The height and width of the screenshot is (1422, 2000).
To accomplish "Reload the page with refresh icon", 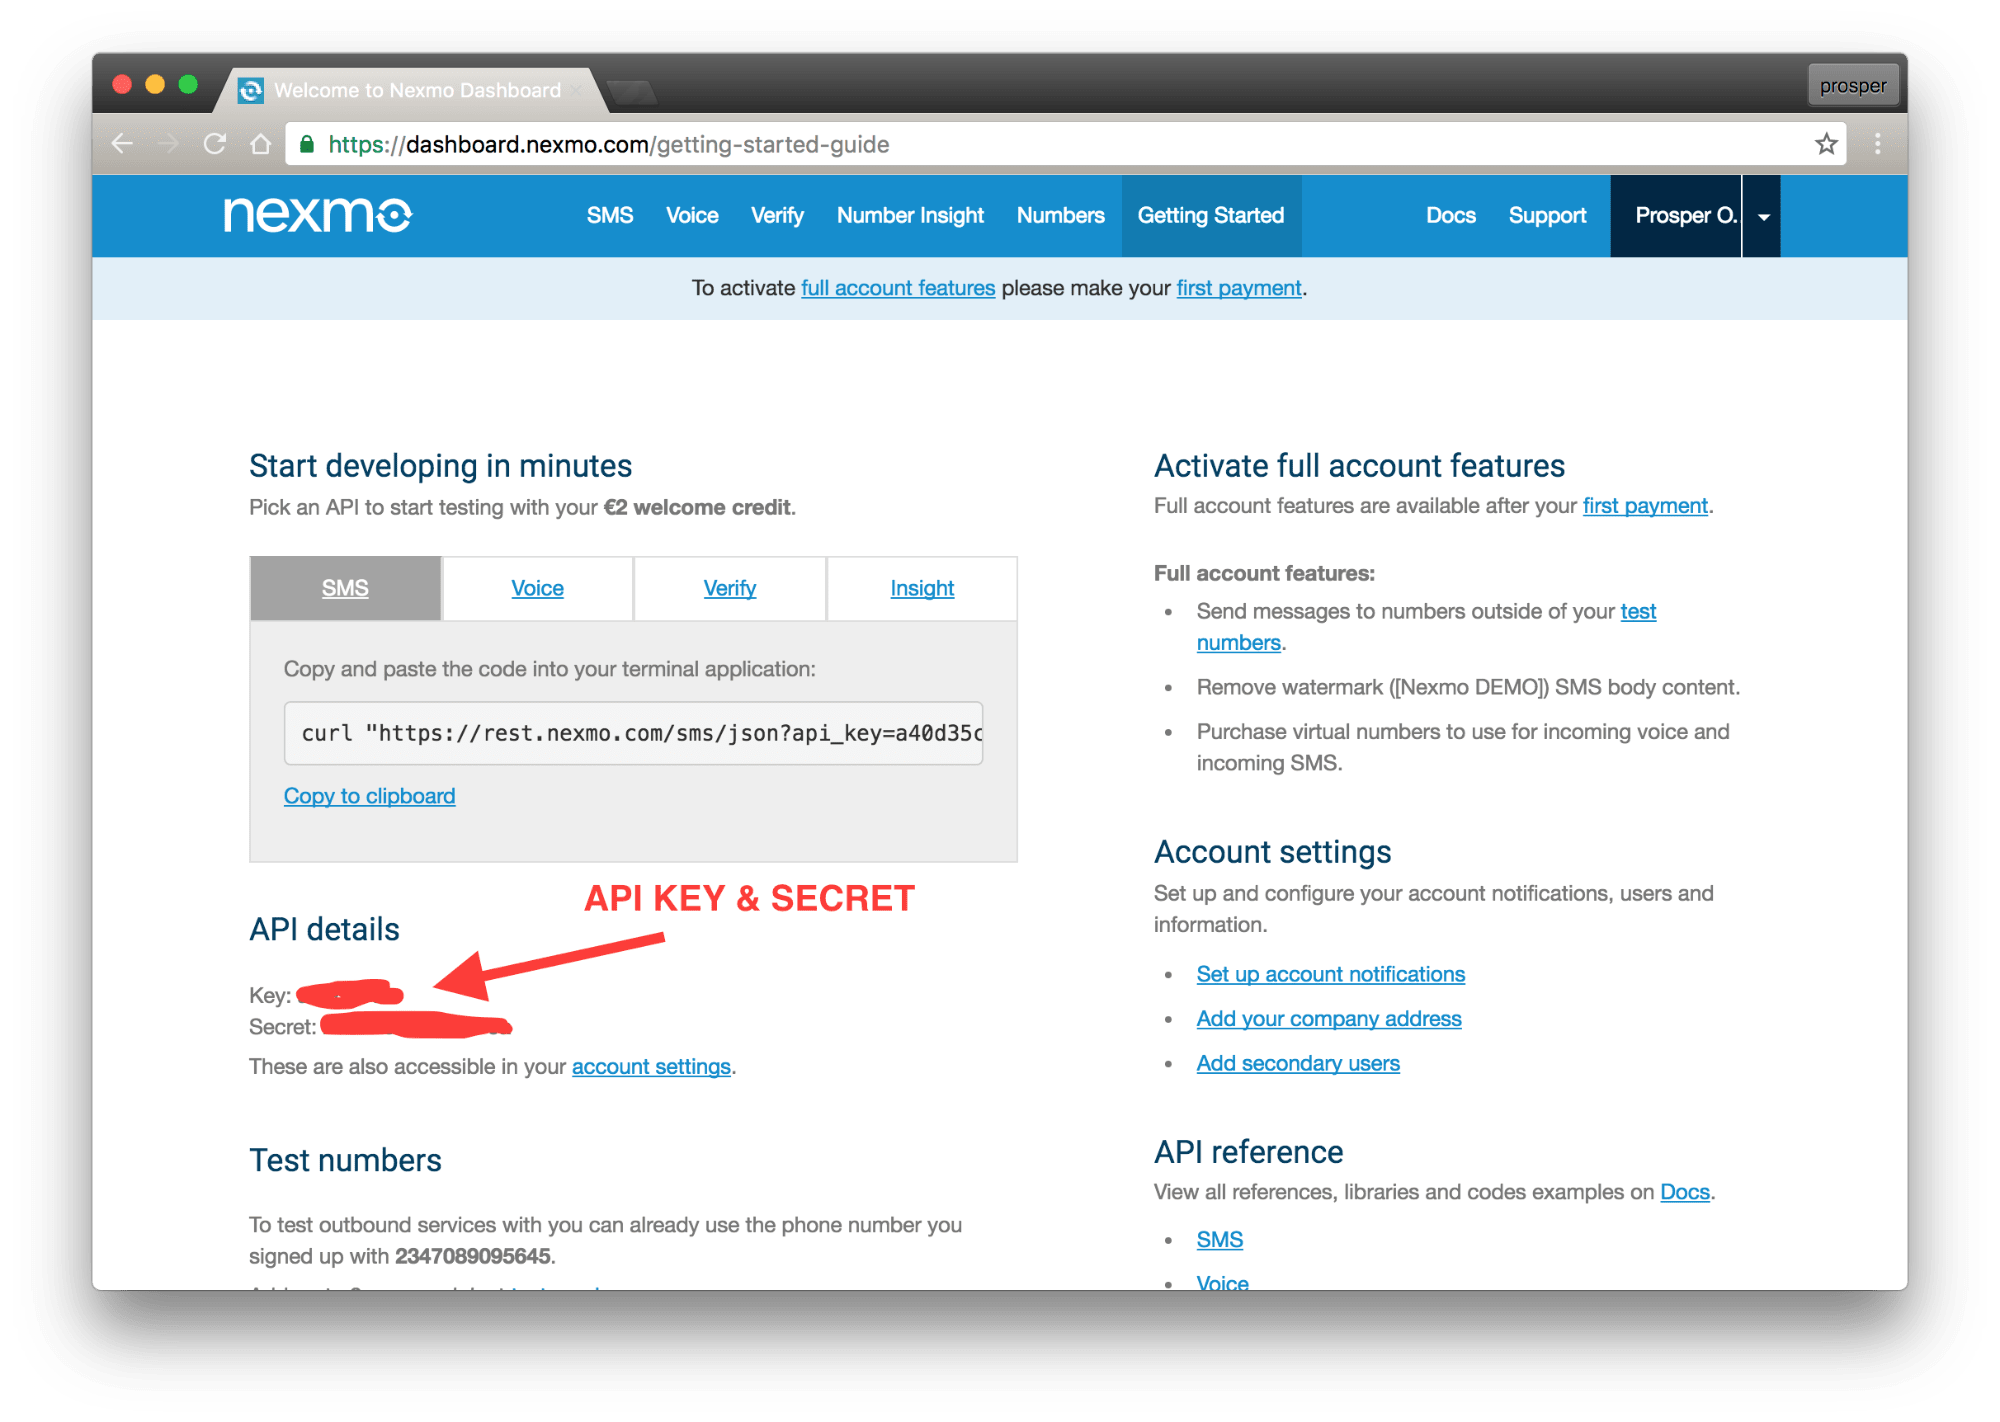I will 214,144.
